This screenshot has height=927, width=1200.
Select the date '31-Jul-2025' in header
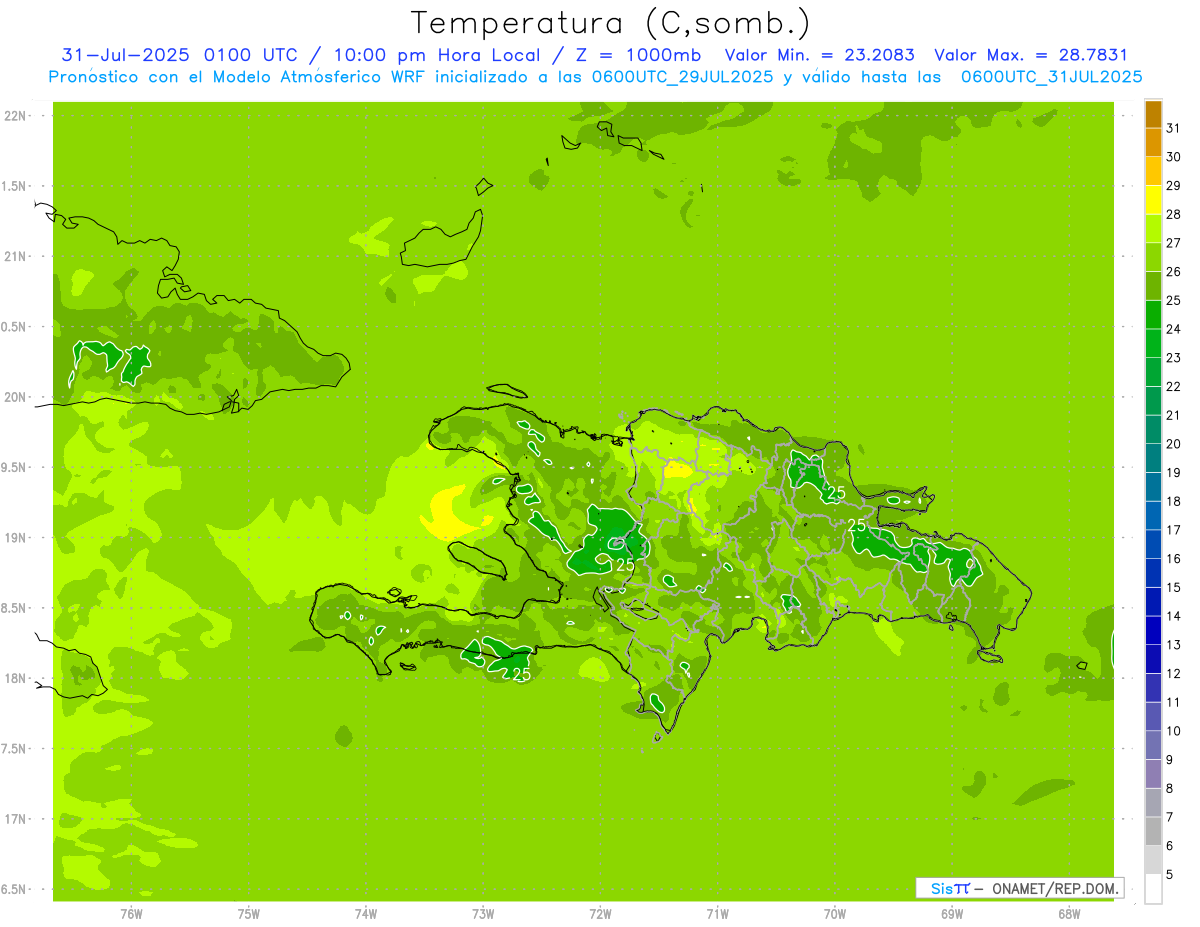pos(127,55)
